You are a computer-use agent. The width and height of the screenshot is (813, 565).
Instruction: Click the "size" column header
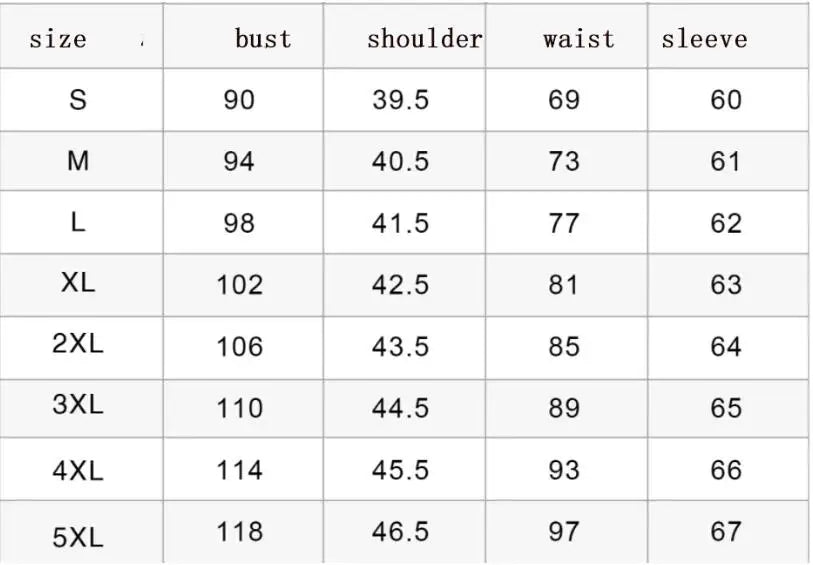(58, 39)
